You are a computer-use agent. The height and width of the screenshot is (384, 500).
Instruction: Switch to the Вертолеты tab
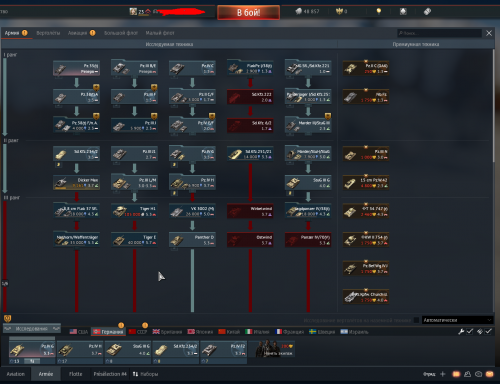coord(48,33)
